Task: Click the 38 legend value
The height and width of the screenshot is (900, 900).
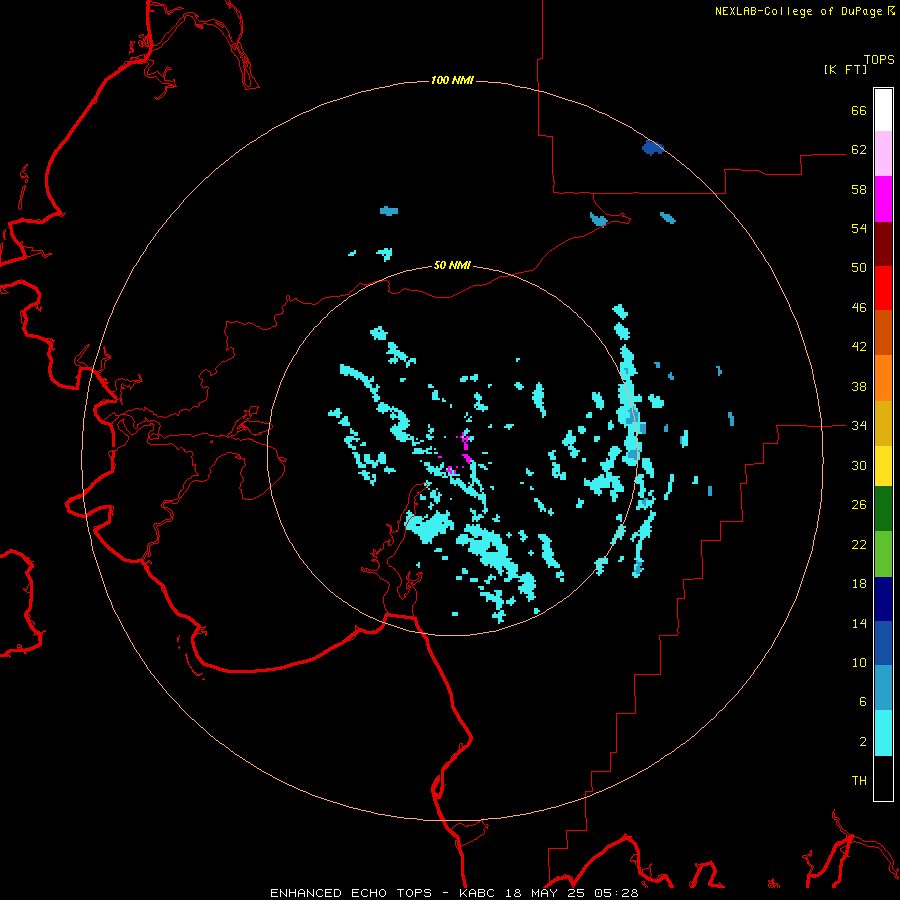Action: tap(859, 386)
